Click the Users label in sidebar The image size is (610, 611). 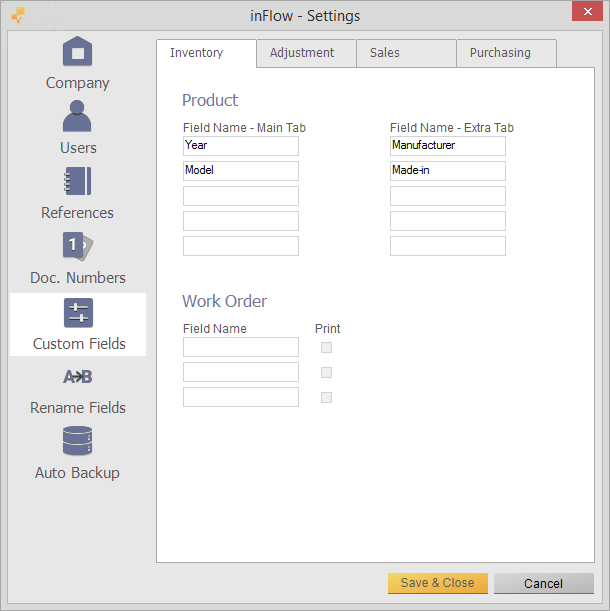78,148
